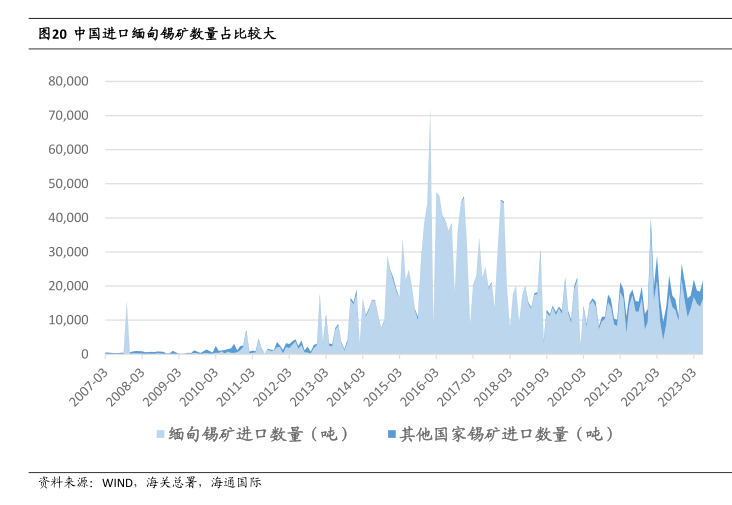
Task: Click the 2013-03 x-axis date label
Action: click(311, 384)
